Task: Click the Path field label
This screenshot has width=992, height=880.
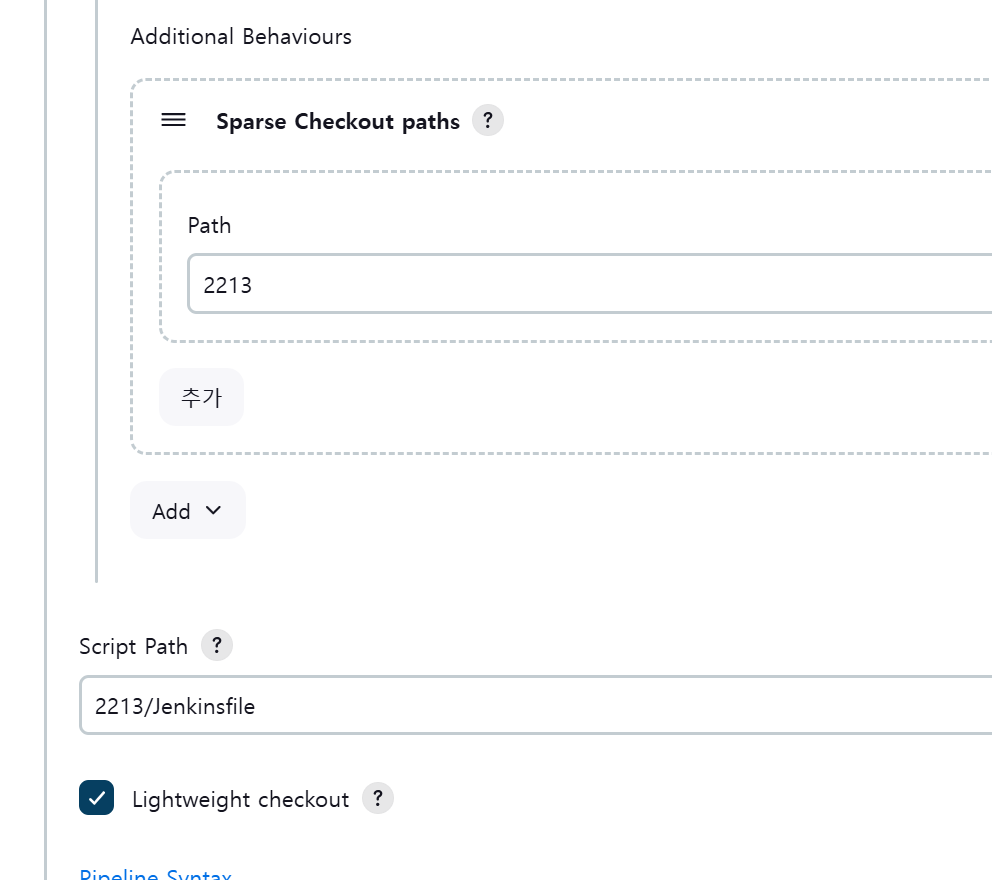Action: [x=209, y=226]
